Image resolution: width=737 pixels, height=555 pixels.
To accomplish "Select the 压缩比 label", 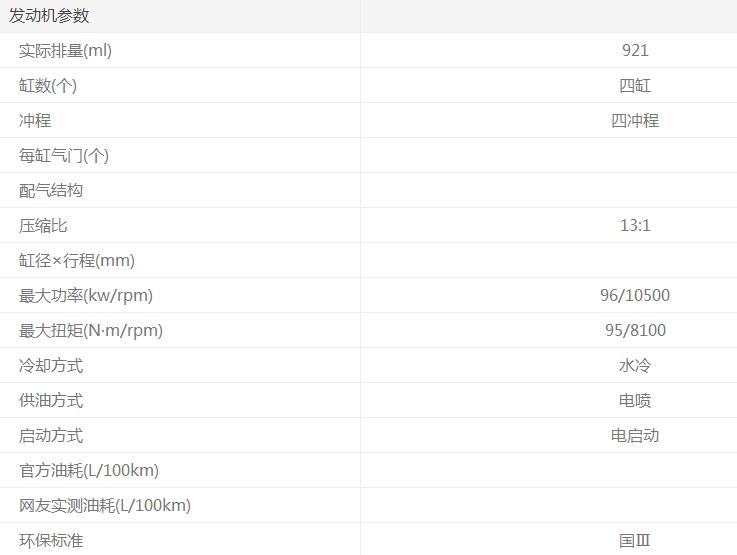I will tap(43, 225).
